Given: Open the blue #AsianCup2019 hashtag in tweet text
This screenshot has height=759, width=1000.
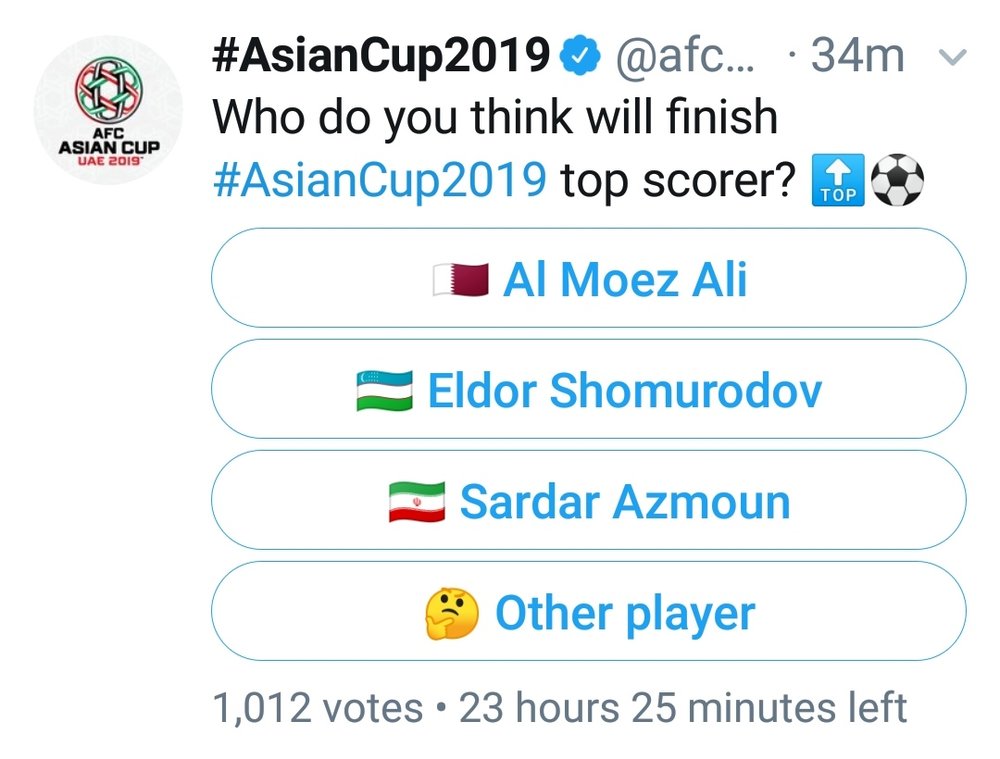Looking at the screenshot, I should (x=381, y=181).
